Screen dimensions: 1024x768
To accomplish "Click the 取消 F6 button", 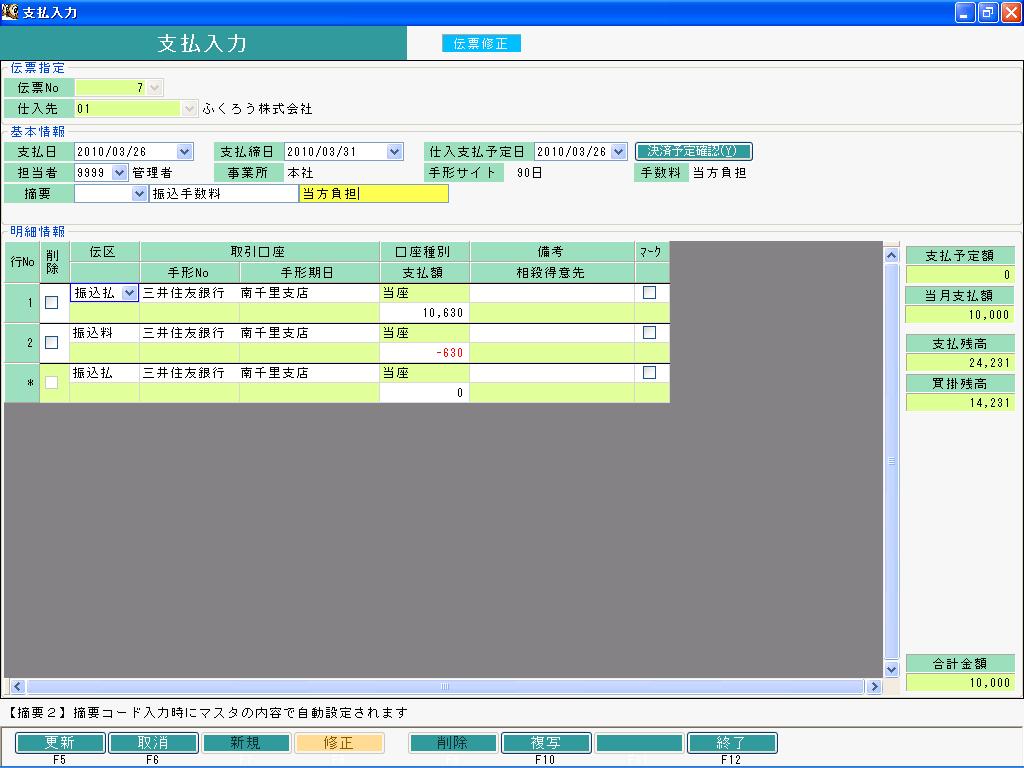I will (x=153, y=743).
